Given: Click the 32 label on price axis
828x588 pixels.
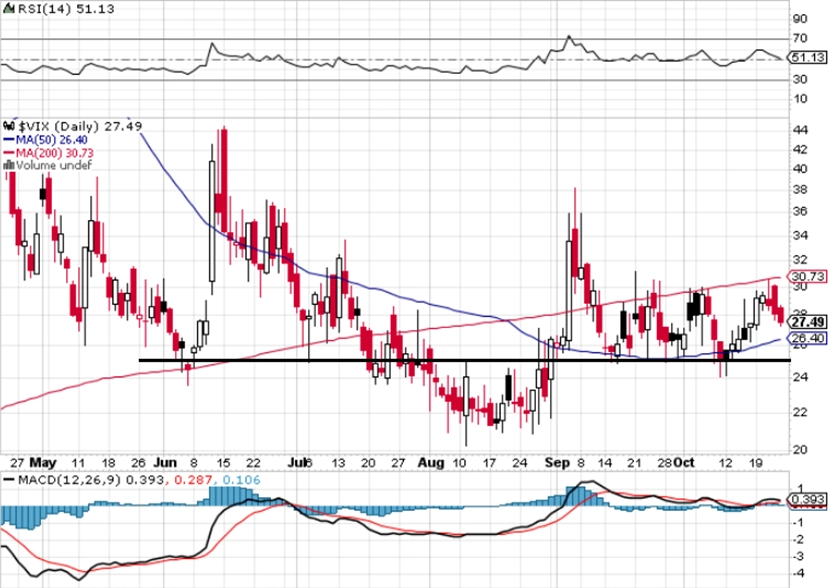Looking at the screenshot, I should (x=800, y=259).
